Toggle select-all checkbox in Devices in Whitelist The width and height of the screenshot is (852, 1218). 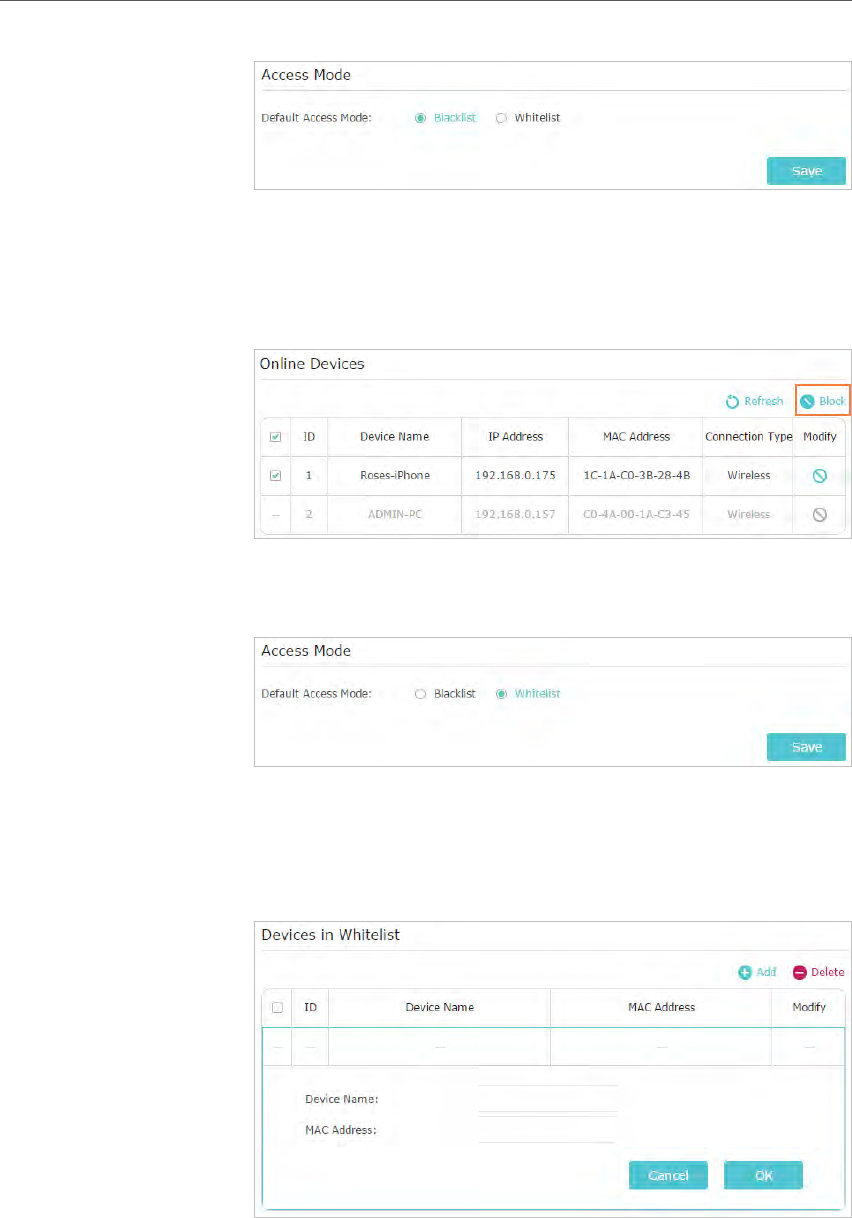[x=277, y=1007]
